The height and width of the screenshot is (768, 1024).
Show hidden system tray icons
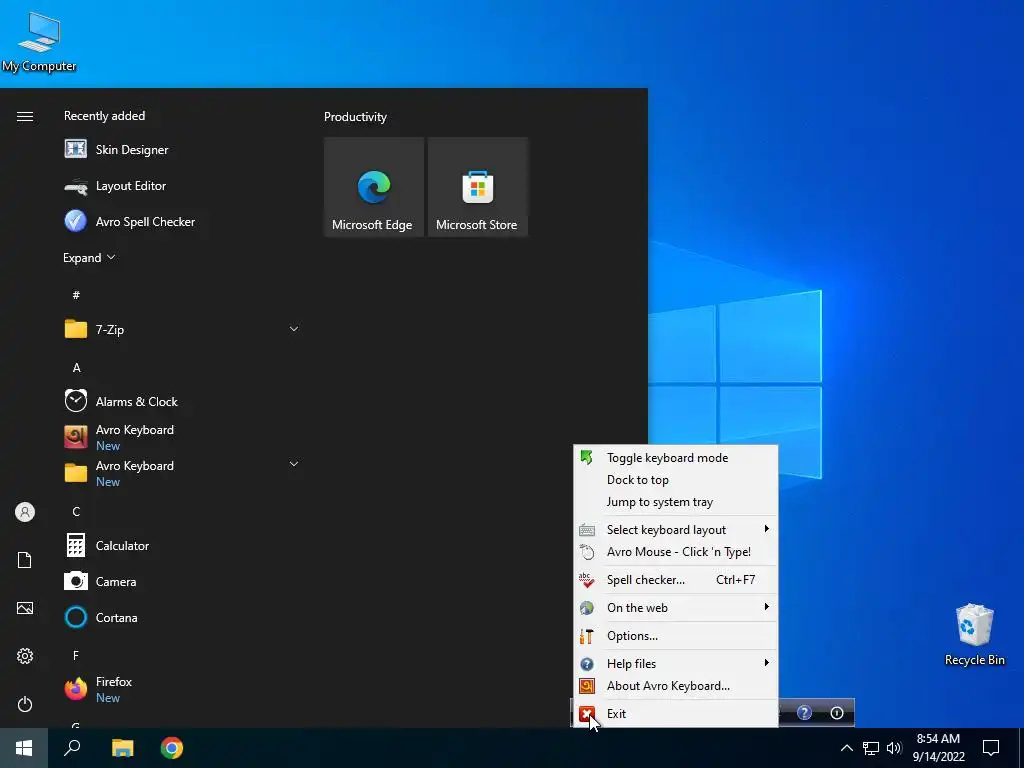click(x=846, y=748)
